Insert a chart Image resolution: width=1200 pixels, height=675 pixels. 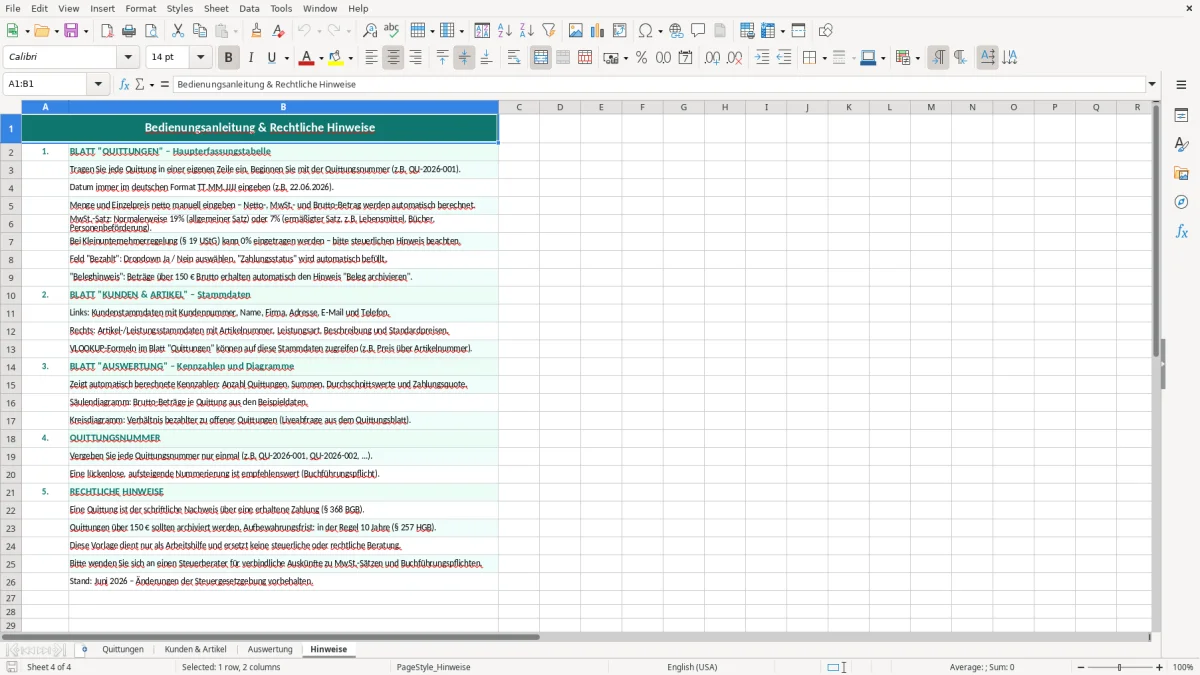click(598, 31)
